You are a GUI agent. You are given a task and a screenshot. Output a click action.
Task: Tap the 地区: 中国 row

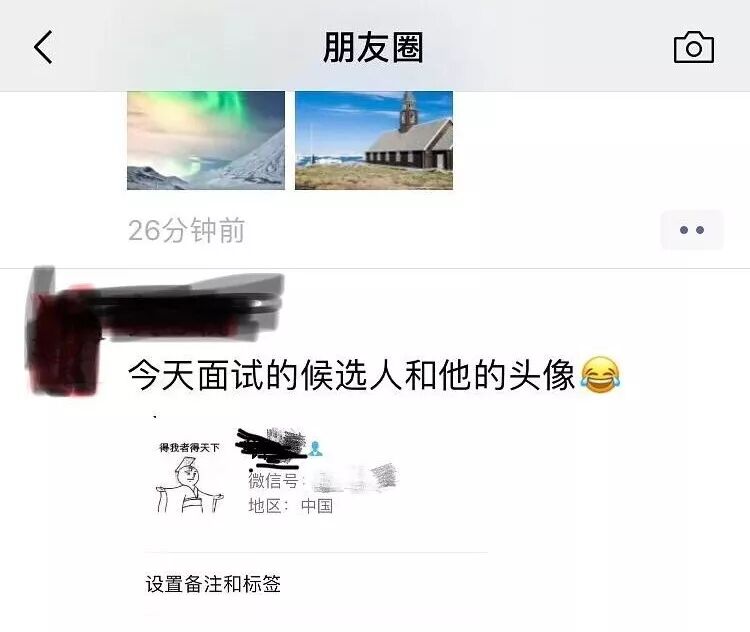[290, 506]
